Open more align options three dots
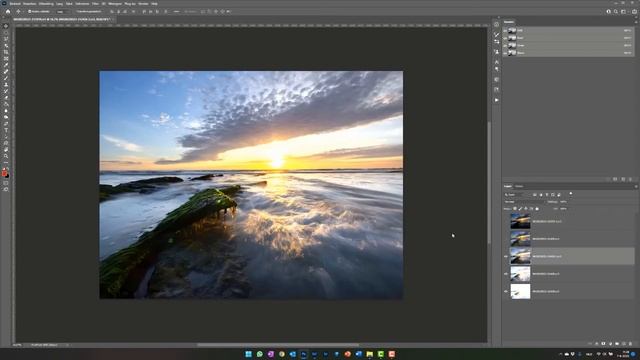 pos(176,11)
